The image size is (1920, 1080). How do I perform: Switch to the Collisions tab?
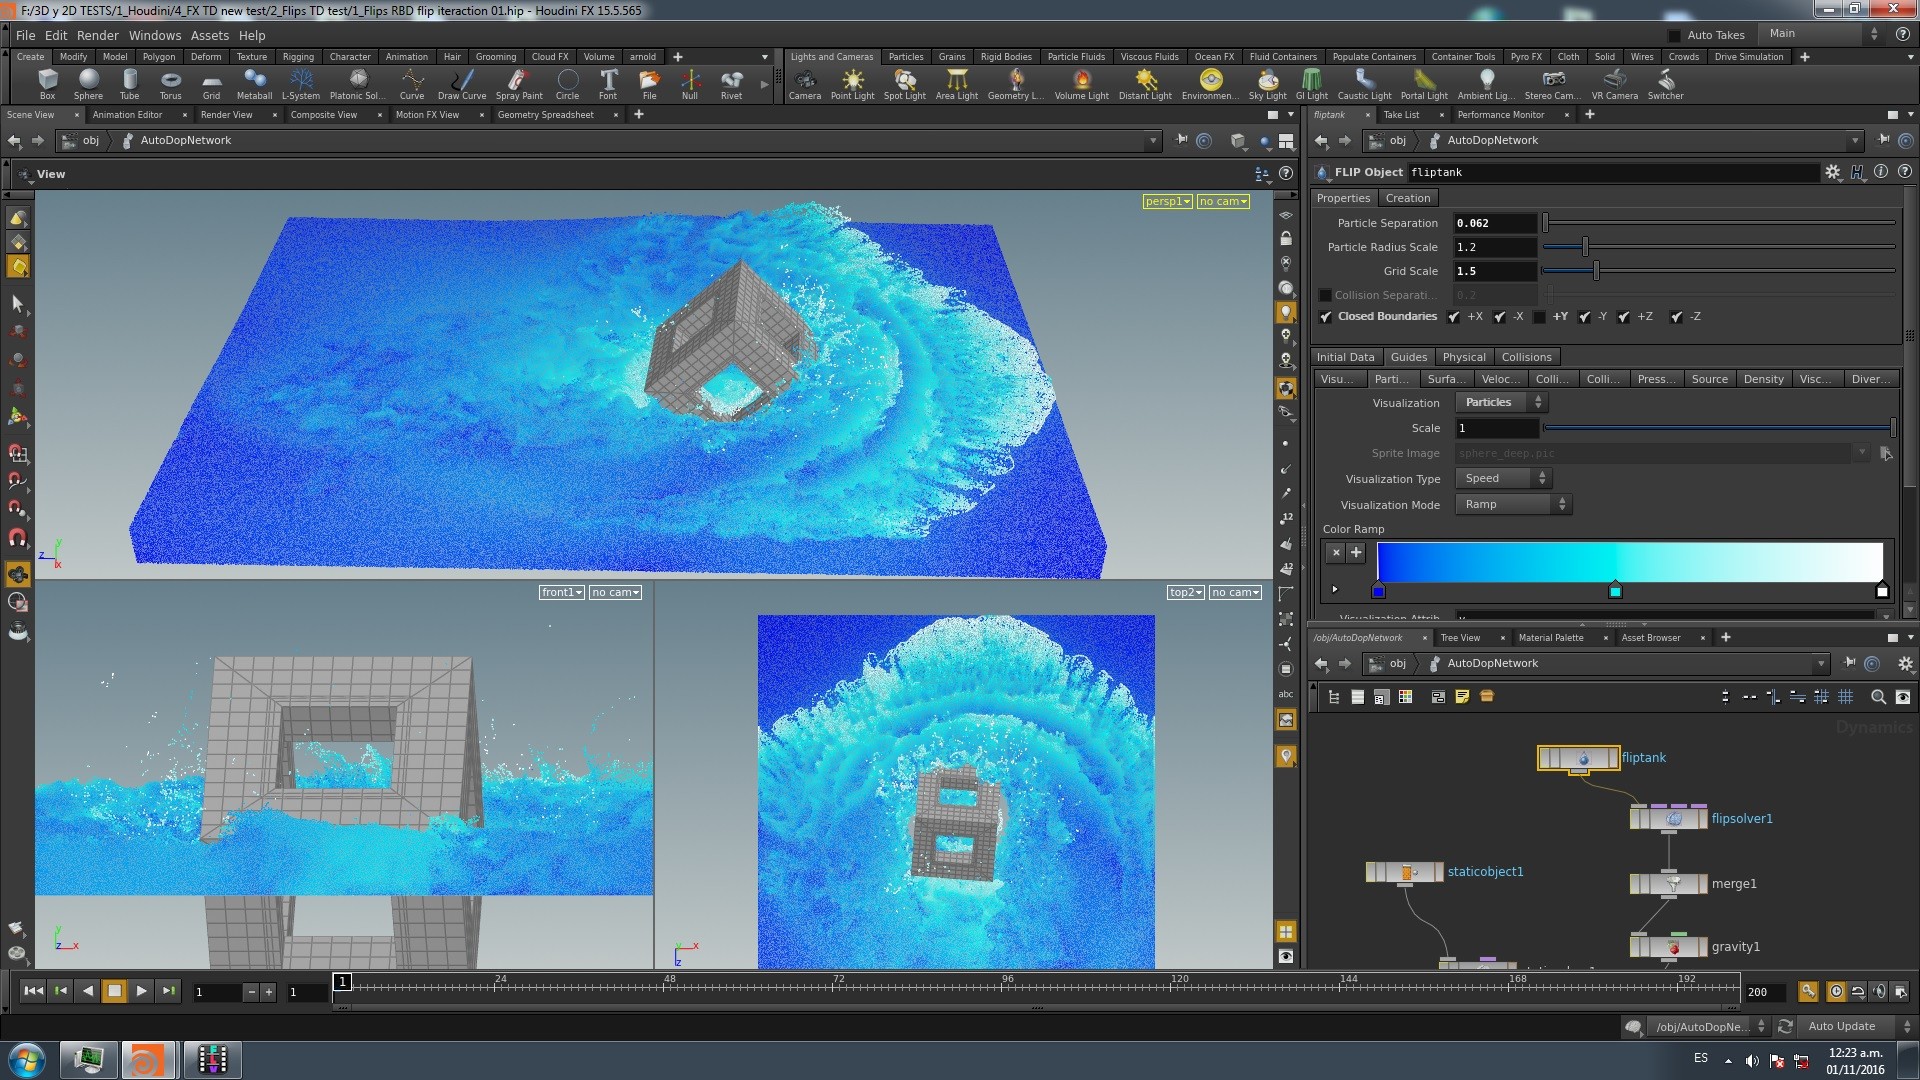click(x=1526, y=357)
